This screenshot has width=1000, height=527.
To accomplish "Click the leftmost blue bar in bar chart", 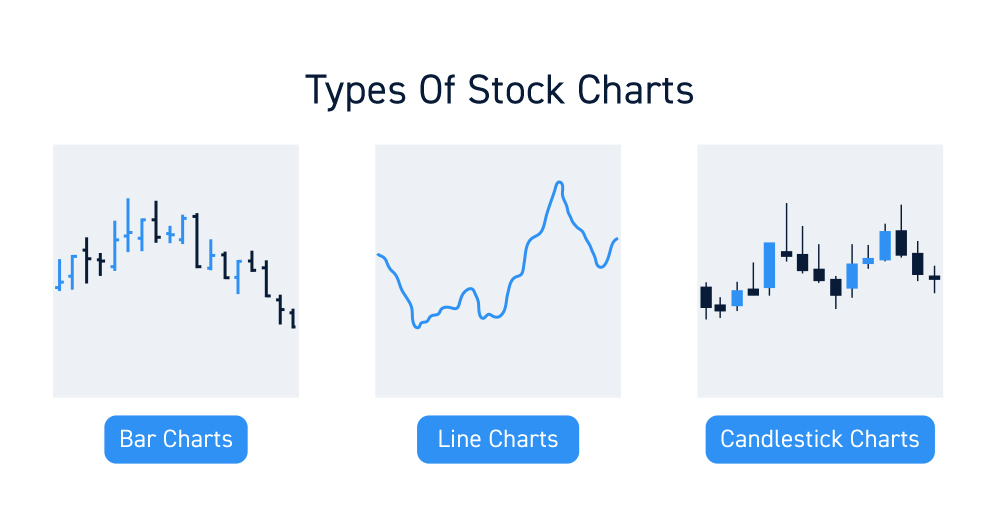I will (x=60, y=274).
